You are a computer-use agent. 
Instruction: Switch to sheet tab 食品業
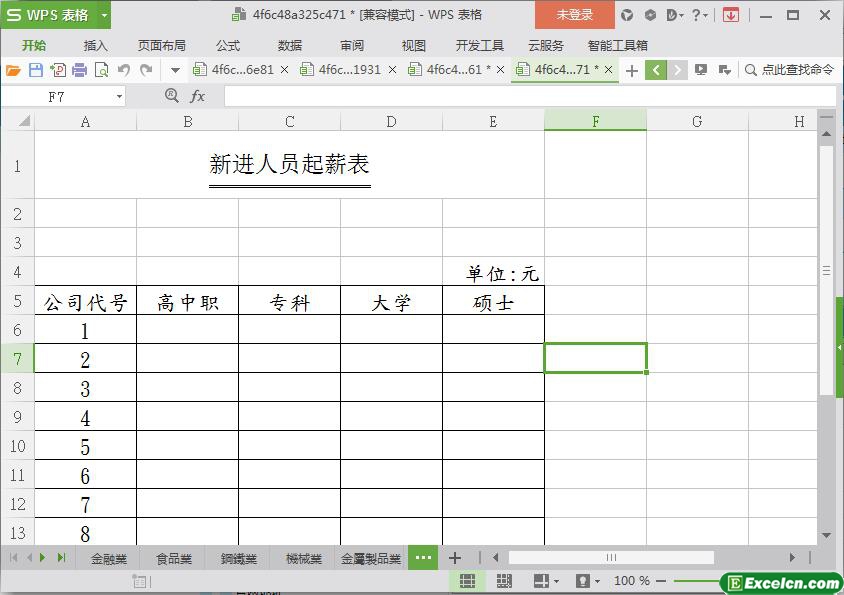(174, 559)
